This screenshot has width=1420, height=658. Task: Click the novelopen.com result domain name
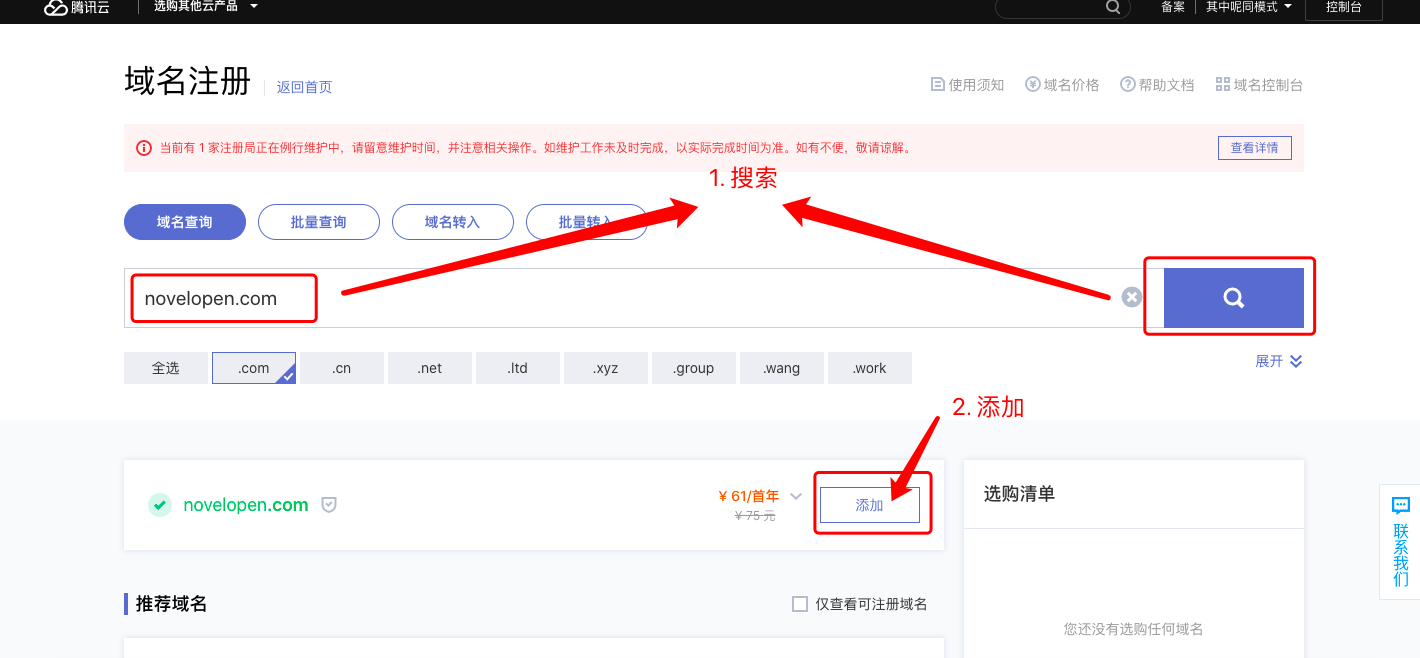(x=246, y=505)
